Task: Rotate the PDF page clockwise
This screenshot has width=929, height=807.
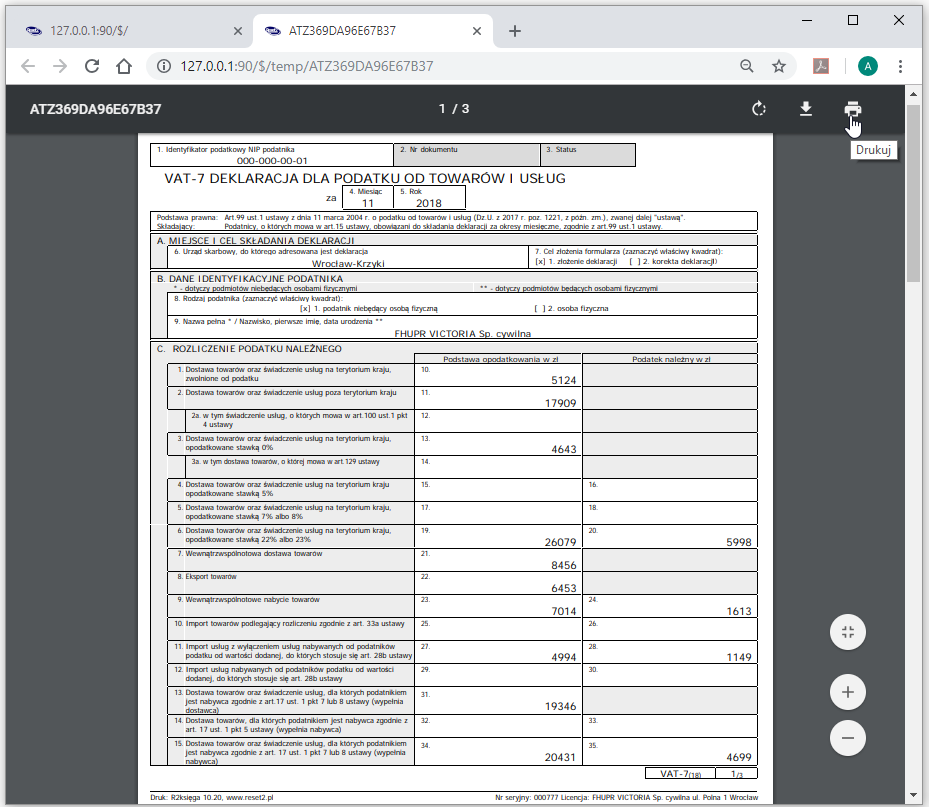Action: point(759,109)
